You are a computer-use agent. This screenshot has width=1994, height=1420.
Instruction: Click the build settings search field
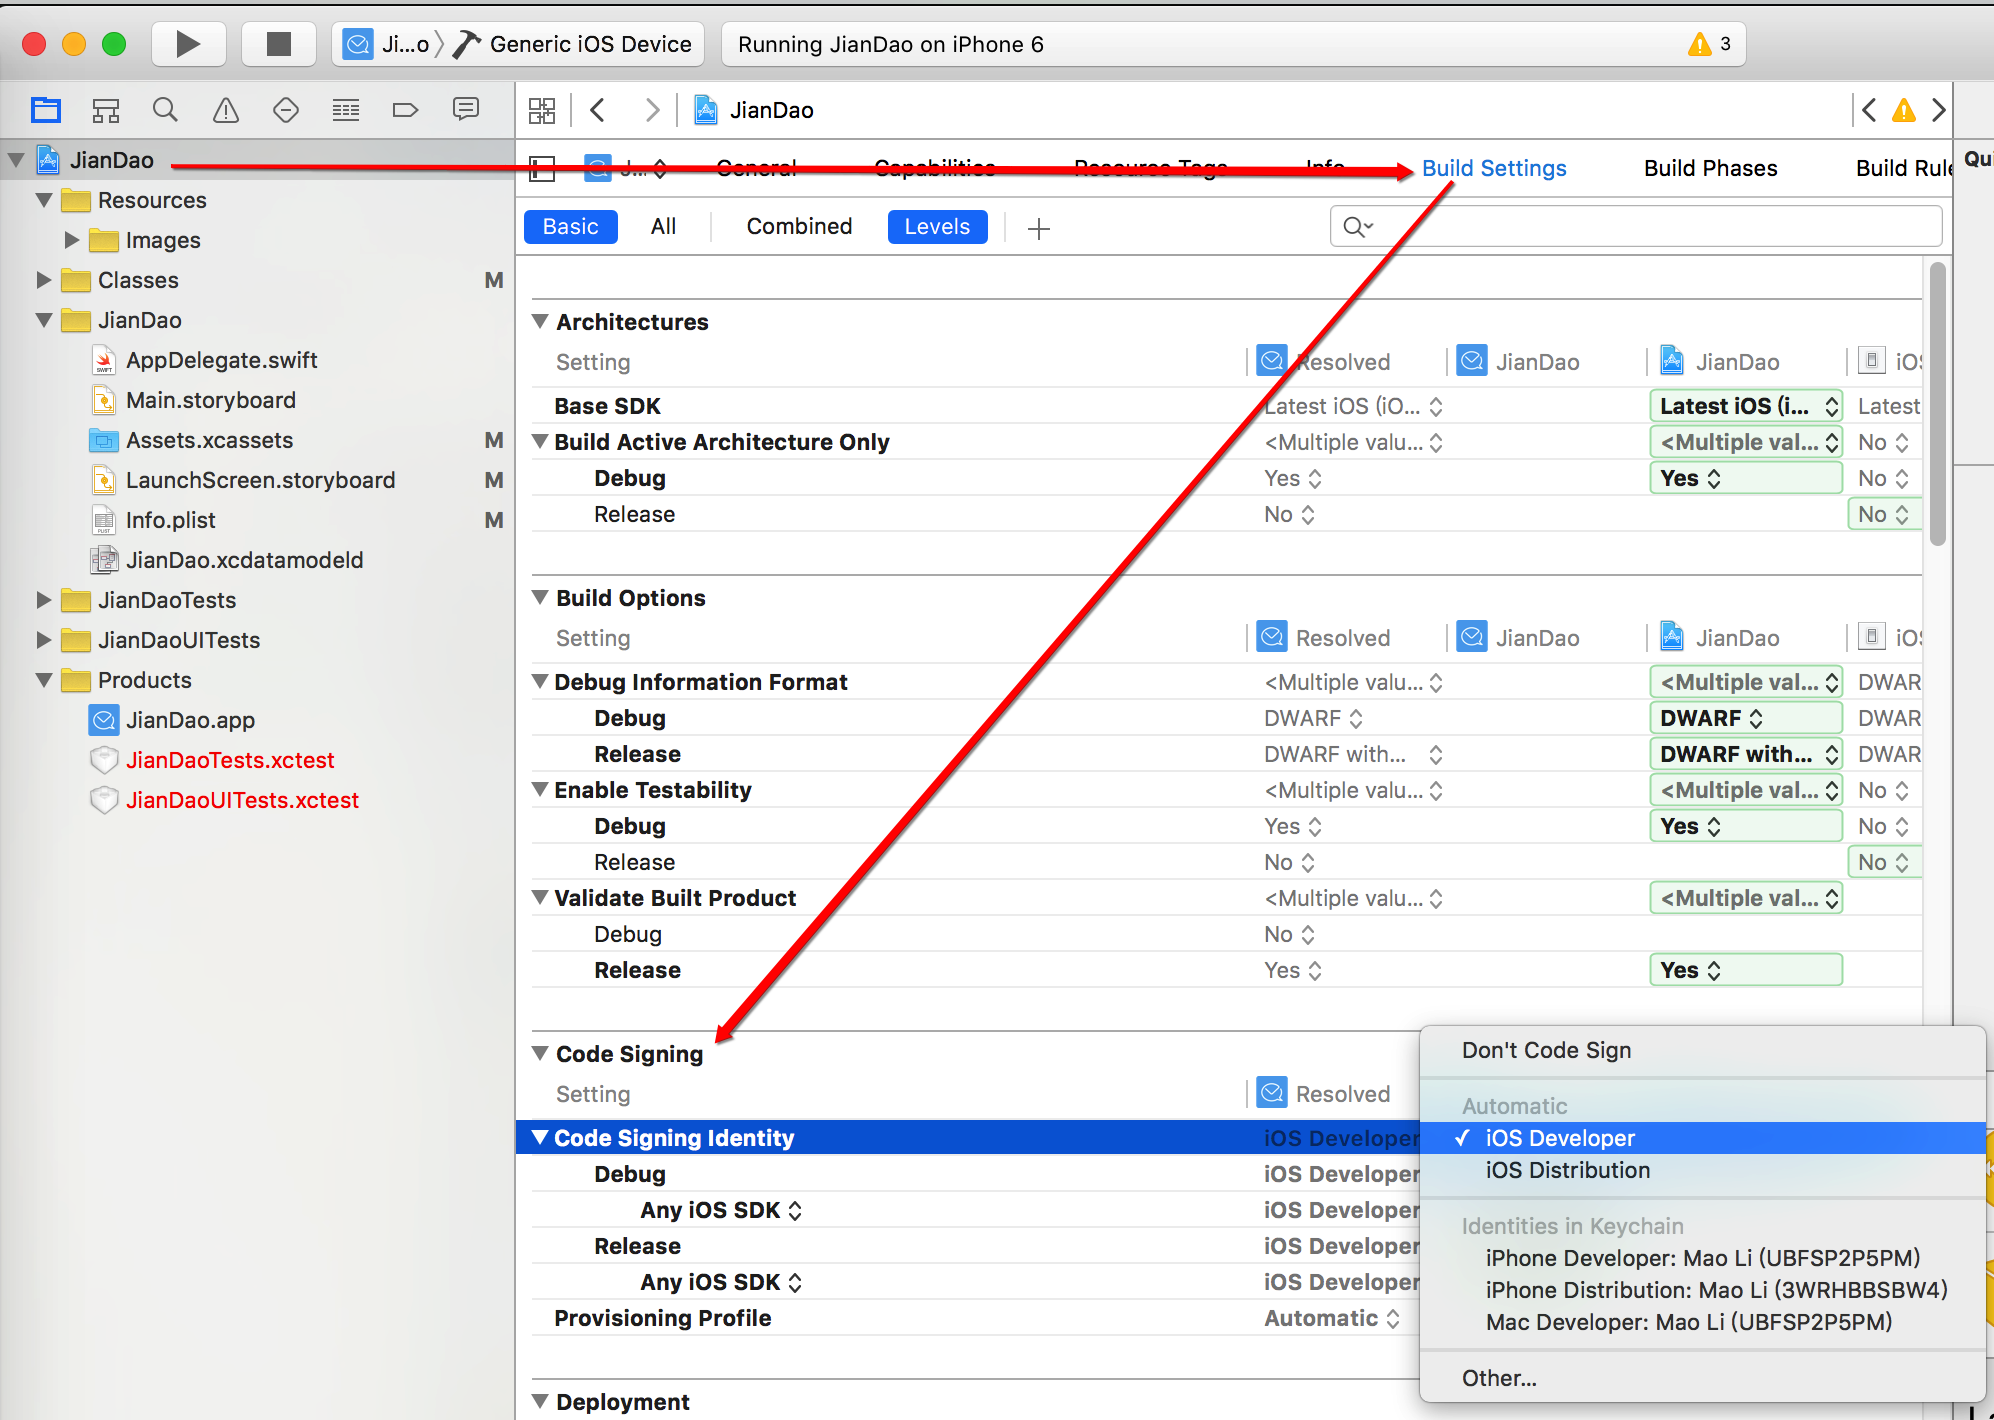click(x=1650, y=227)
